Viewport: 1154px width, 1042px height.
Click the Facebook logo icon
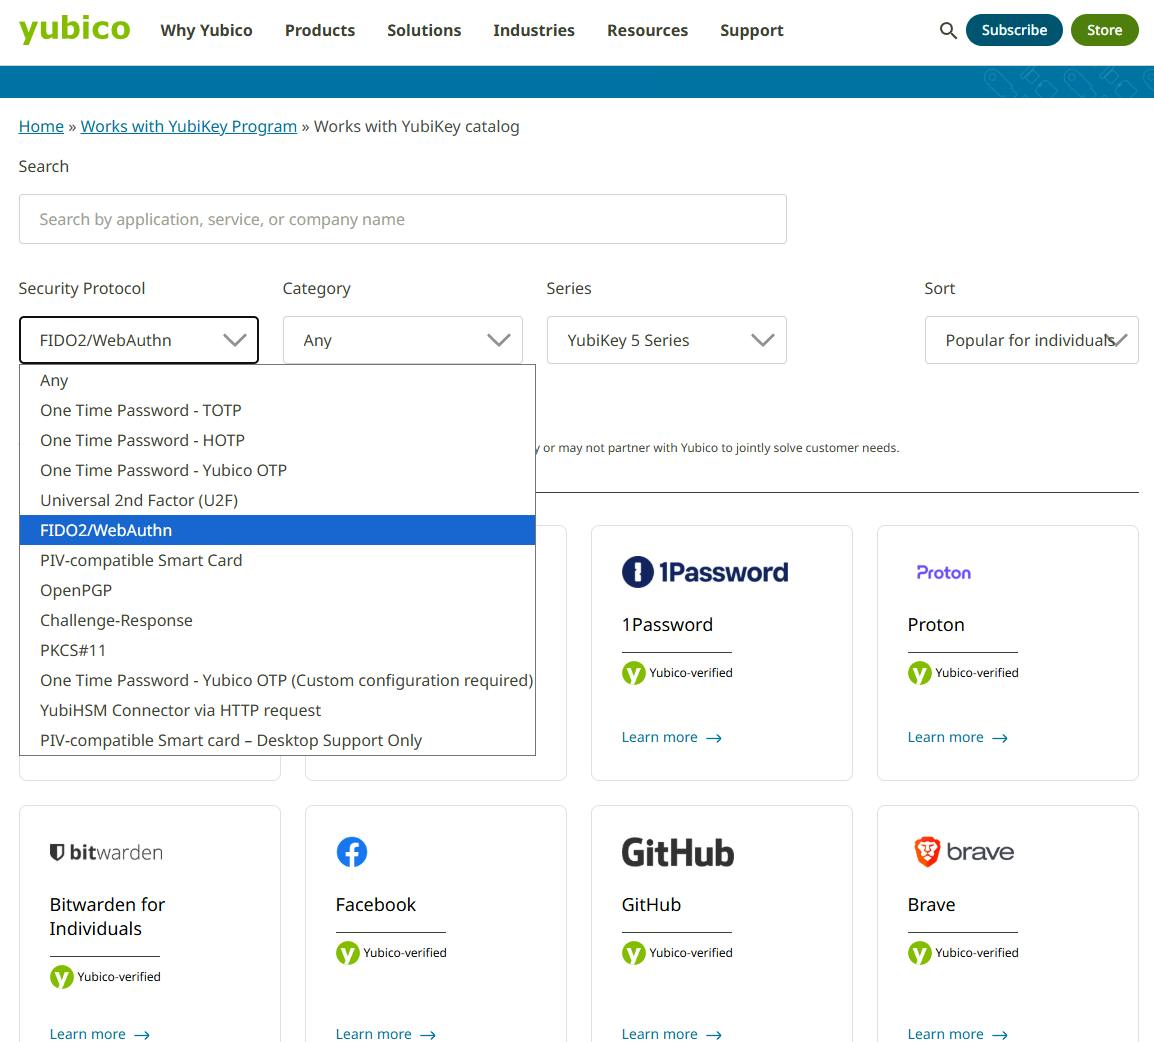tap(352, 852)
